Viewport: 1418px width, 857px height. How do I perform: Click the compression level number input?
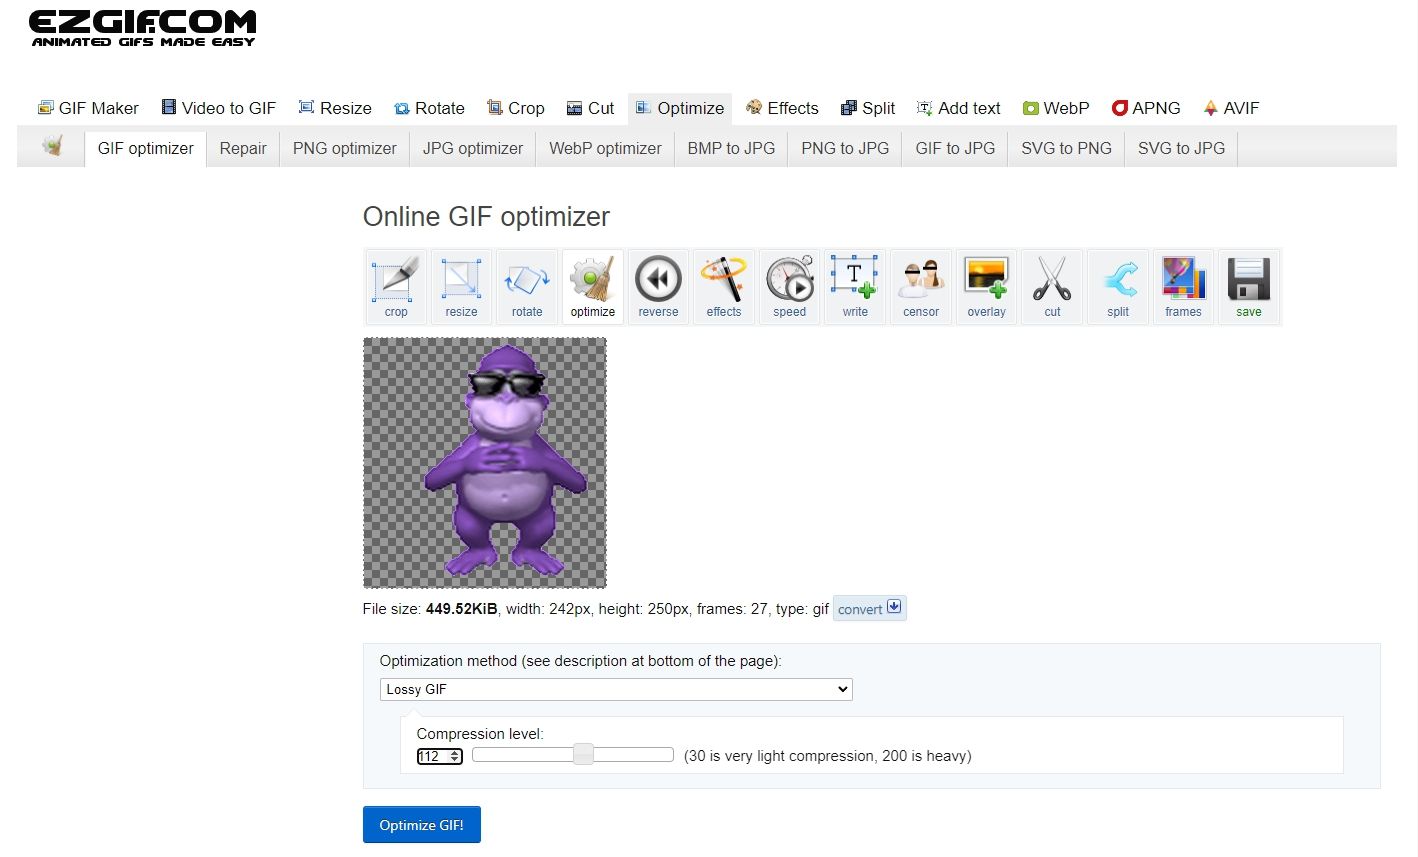434,756
